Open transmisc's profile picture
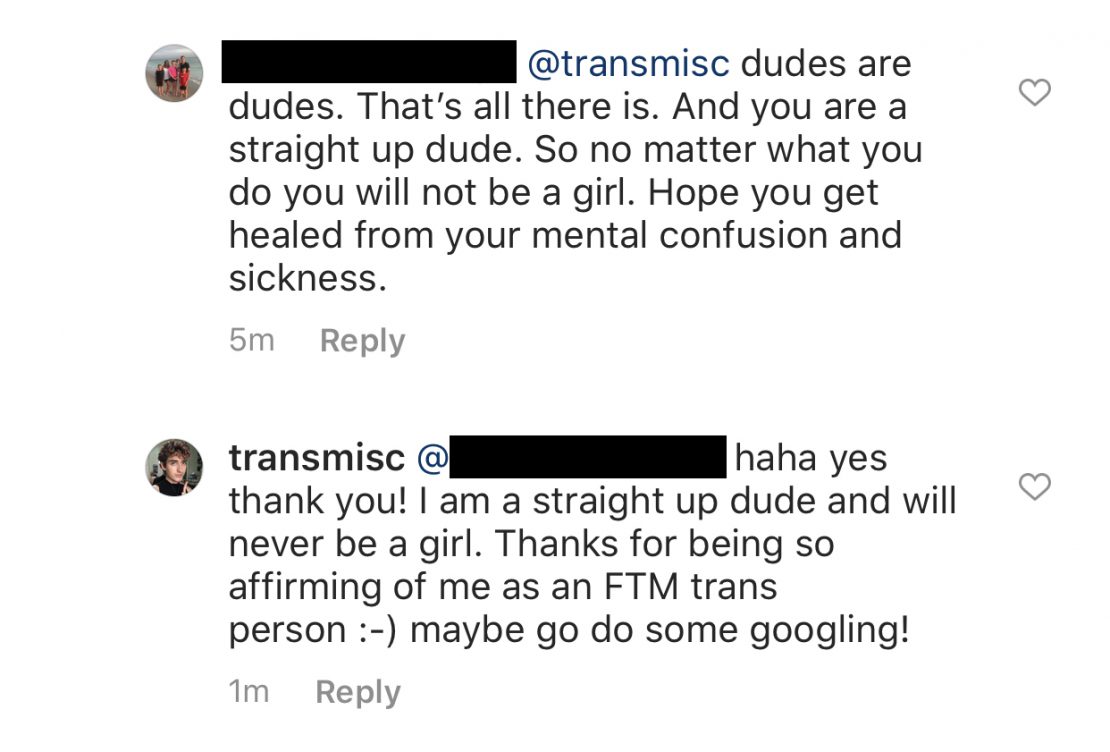The height and width of the screenshot is (752, 1110). [174, 467]
